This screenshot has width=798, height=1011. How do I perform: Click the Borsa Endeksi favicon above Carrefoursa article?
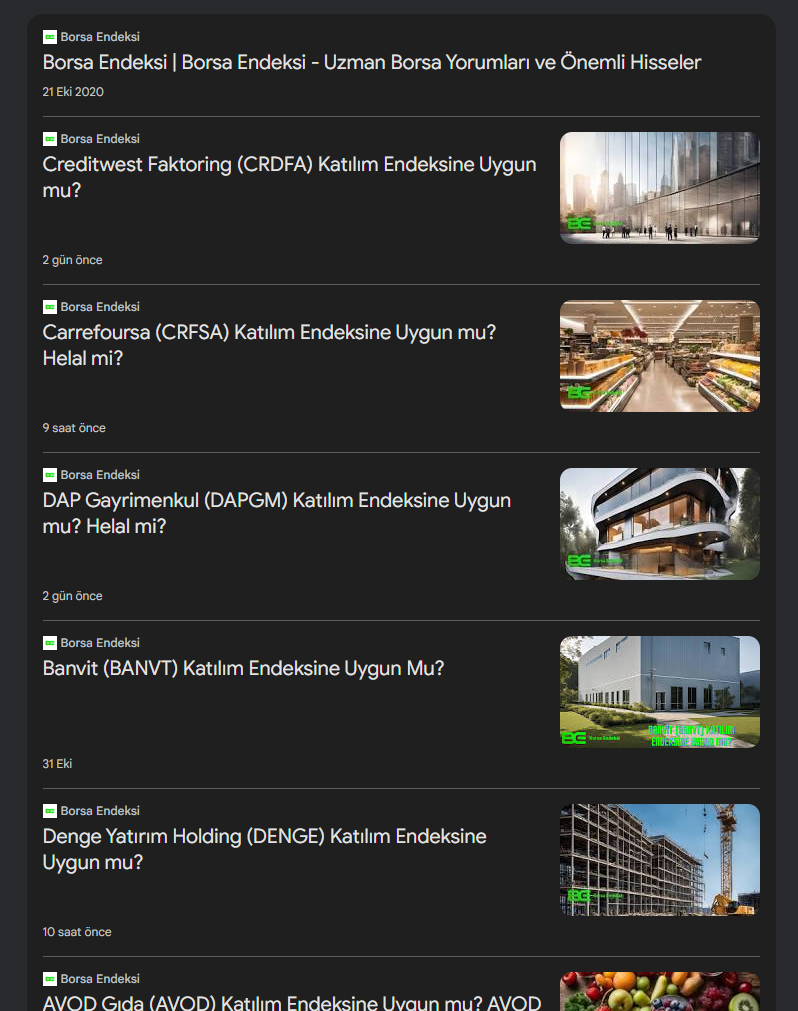(x=50, y=307)
